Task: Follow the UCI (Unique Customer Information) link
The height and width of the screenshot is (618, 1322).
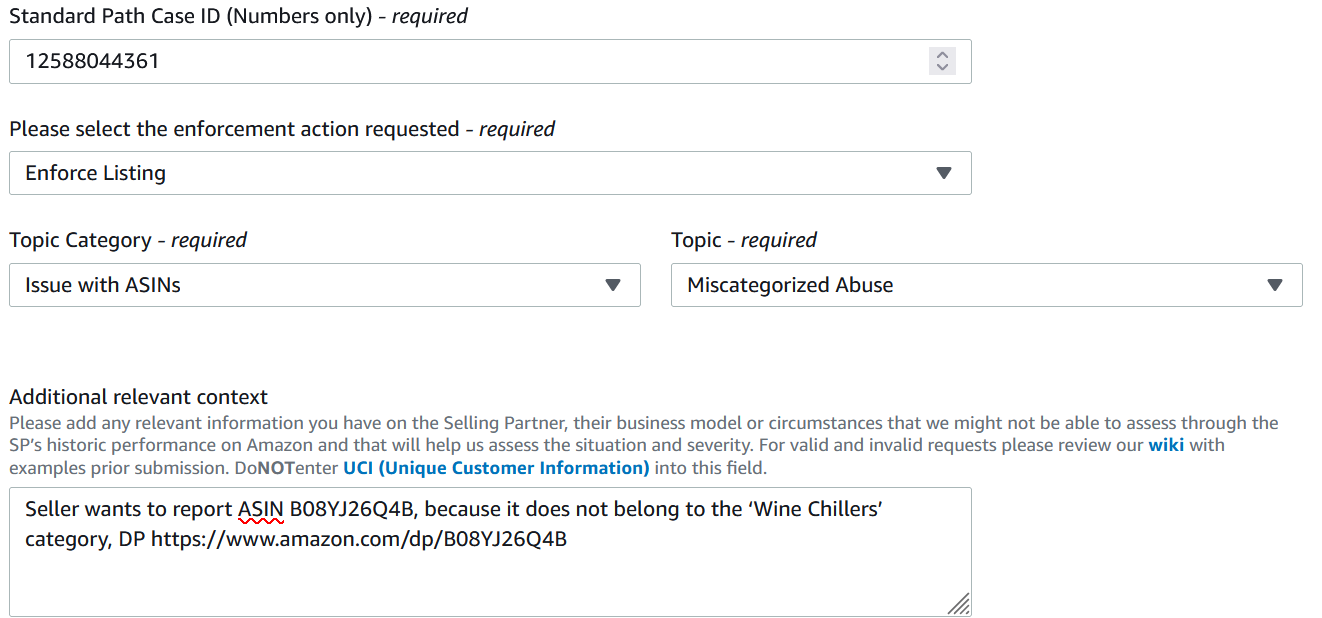Action: click(496, 468)
